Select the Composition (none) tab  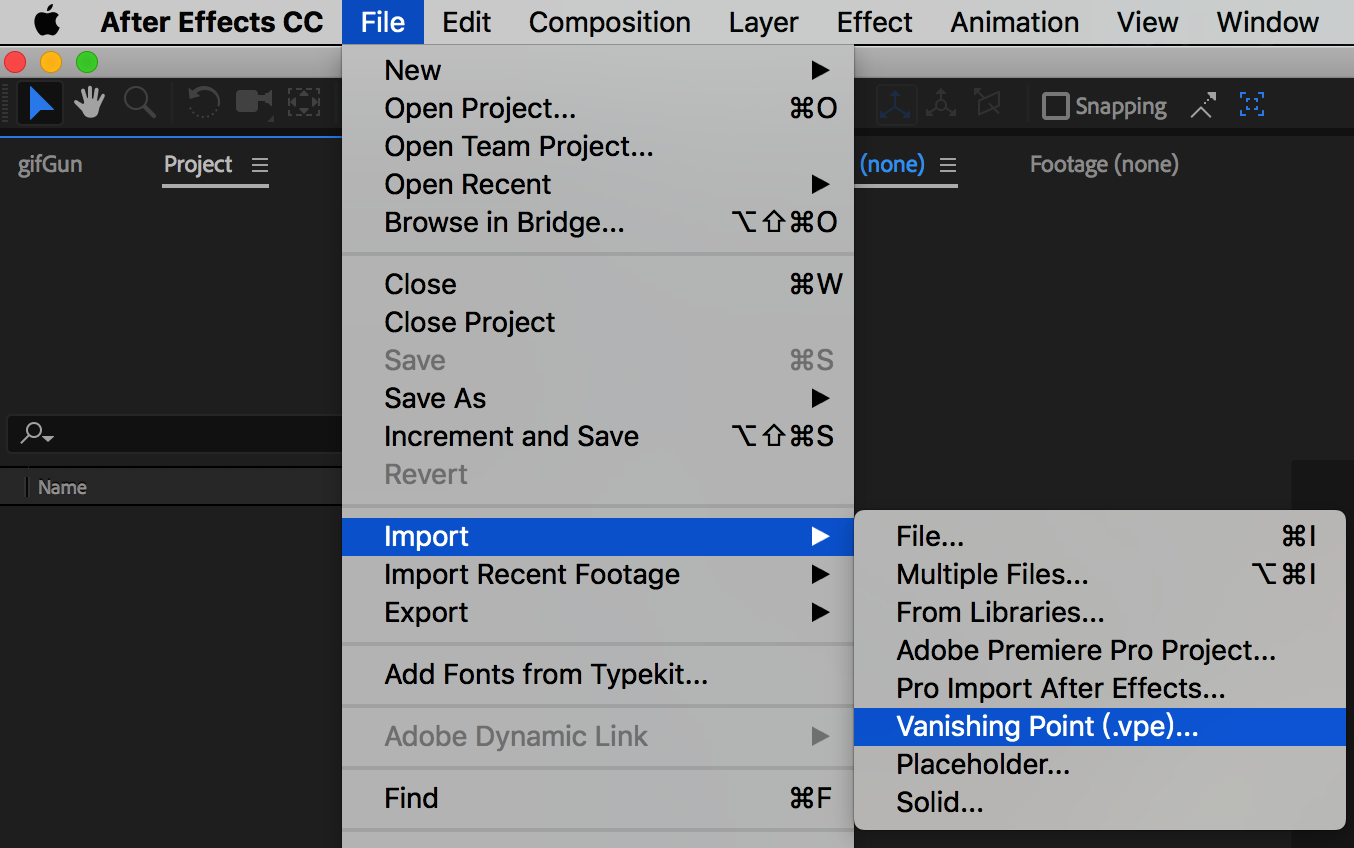click(x=892, y=164)
